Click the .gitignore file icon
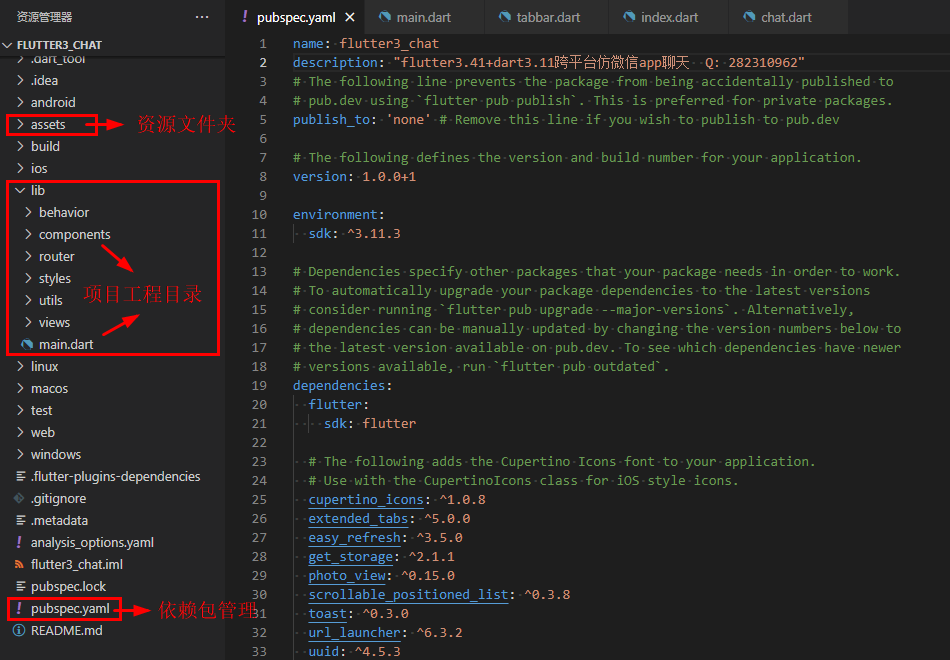 [x=19, y=498]
